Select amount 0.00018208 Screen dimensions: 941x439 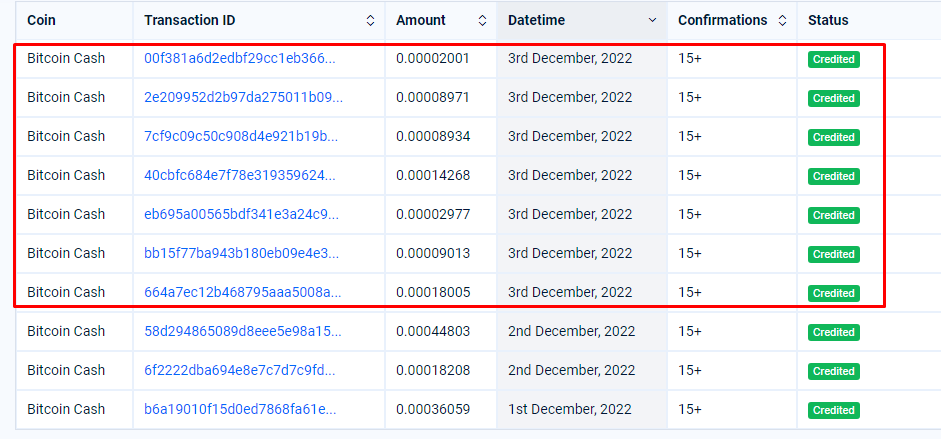coord(433,370)
